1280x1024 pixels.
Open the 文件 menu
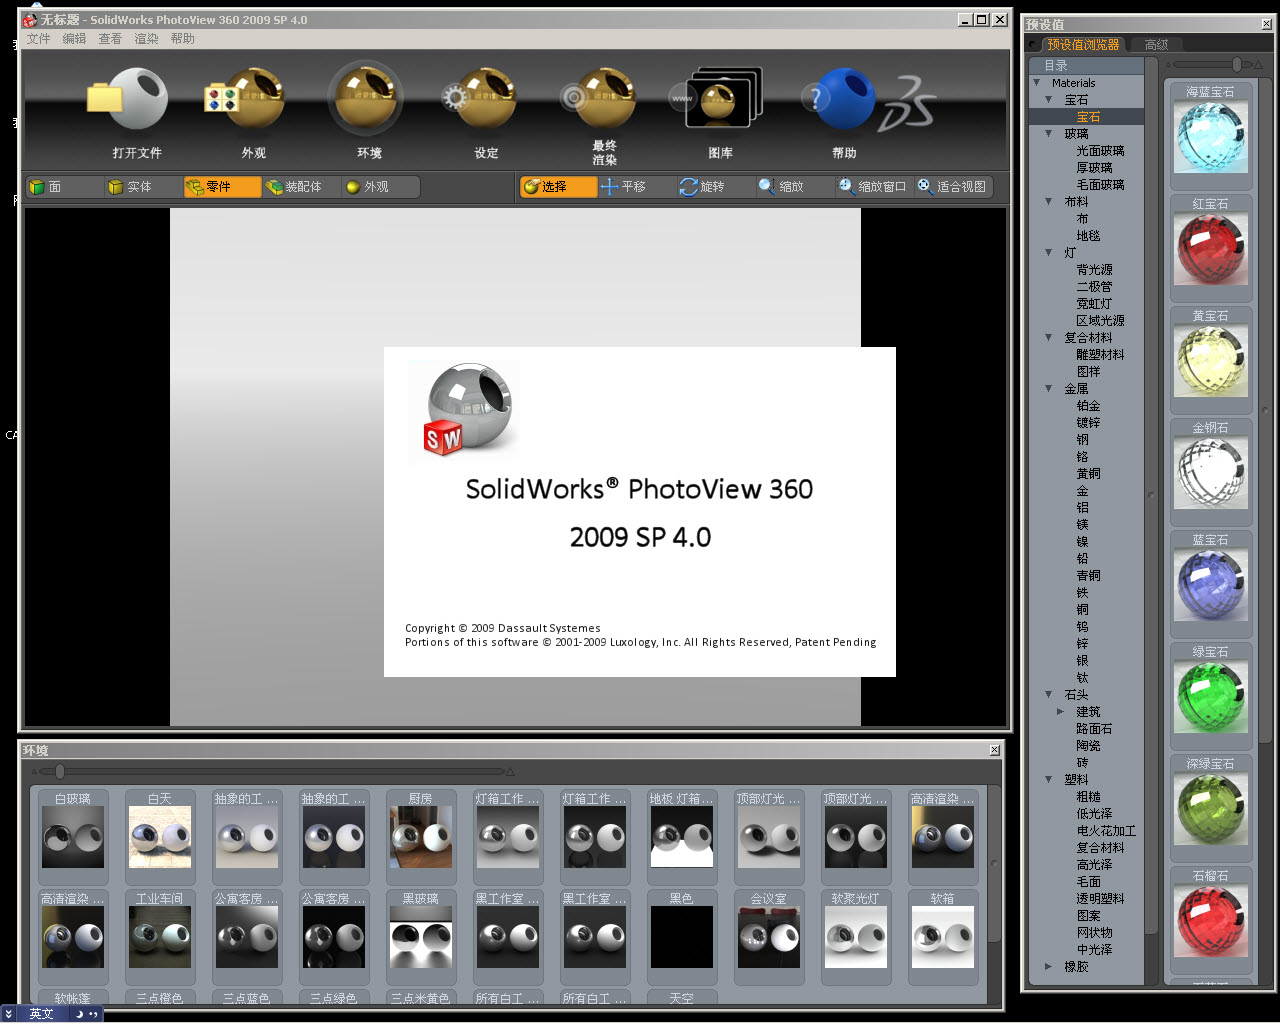point(39,39)
